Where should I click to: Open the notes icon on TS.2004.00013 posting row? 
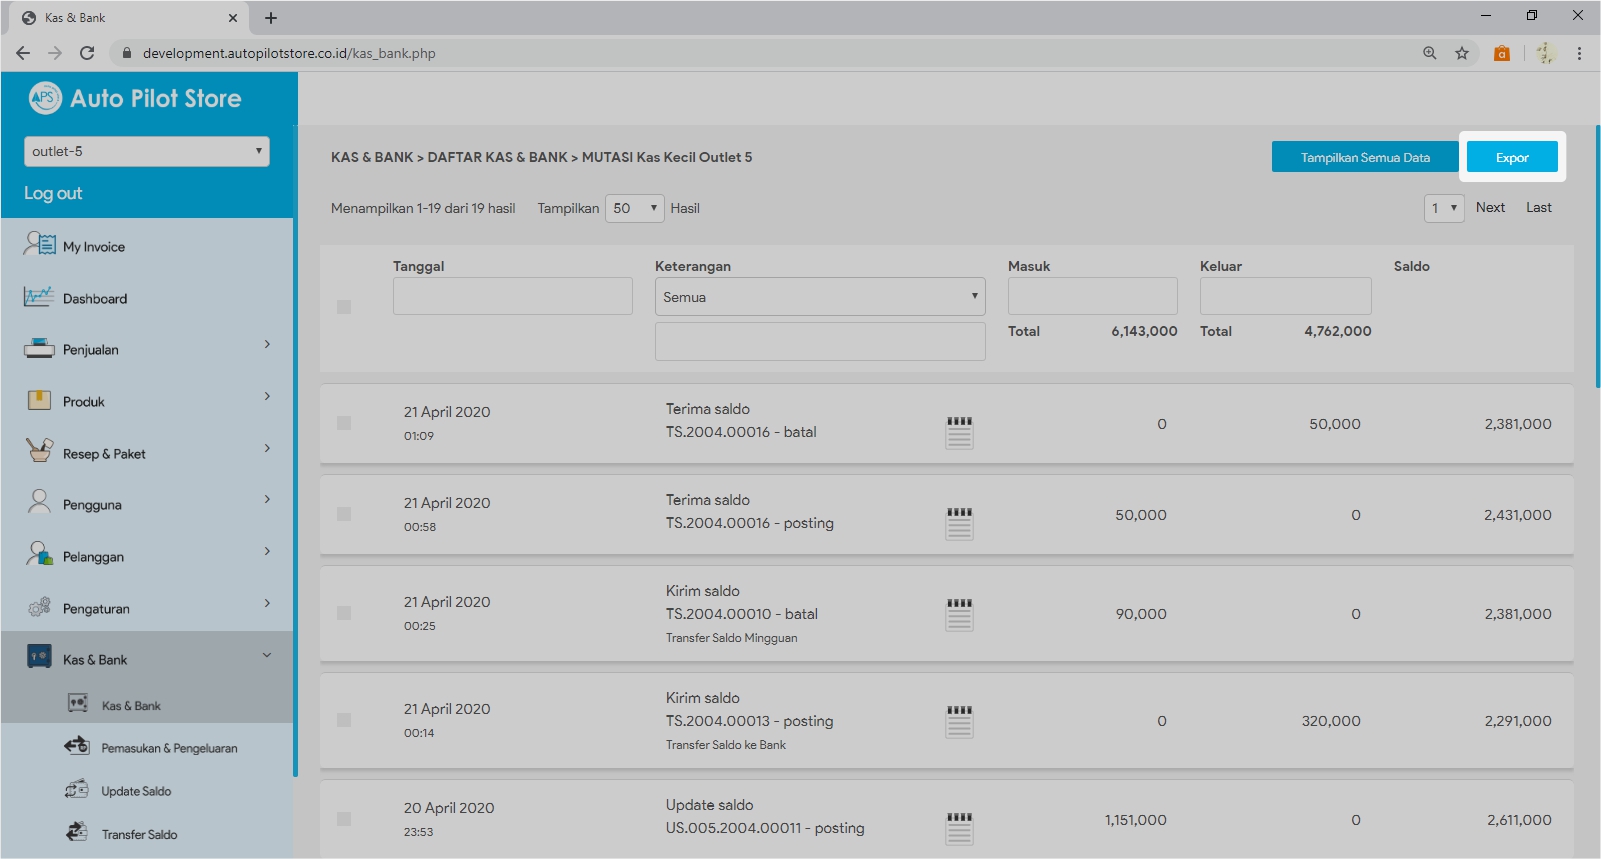959,721
